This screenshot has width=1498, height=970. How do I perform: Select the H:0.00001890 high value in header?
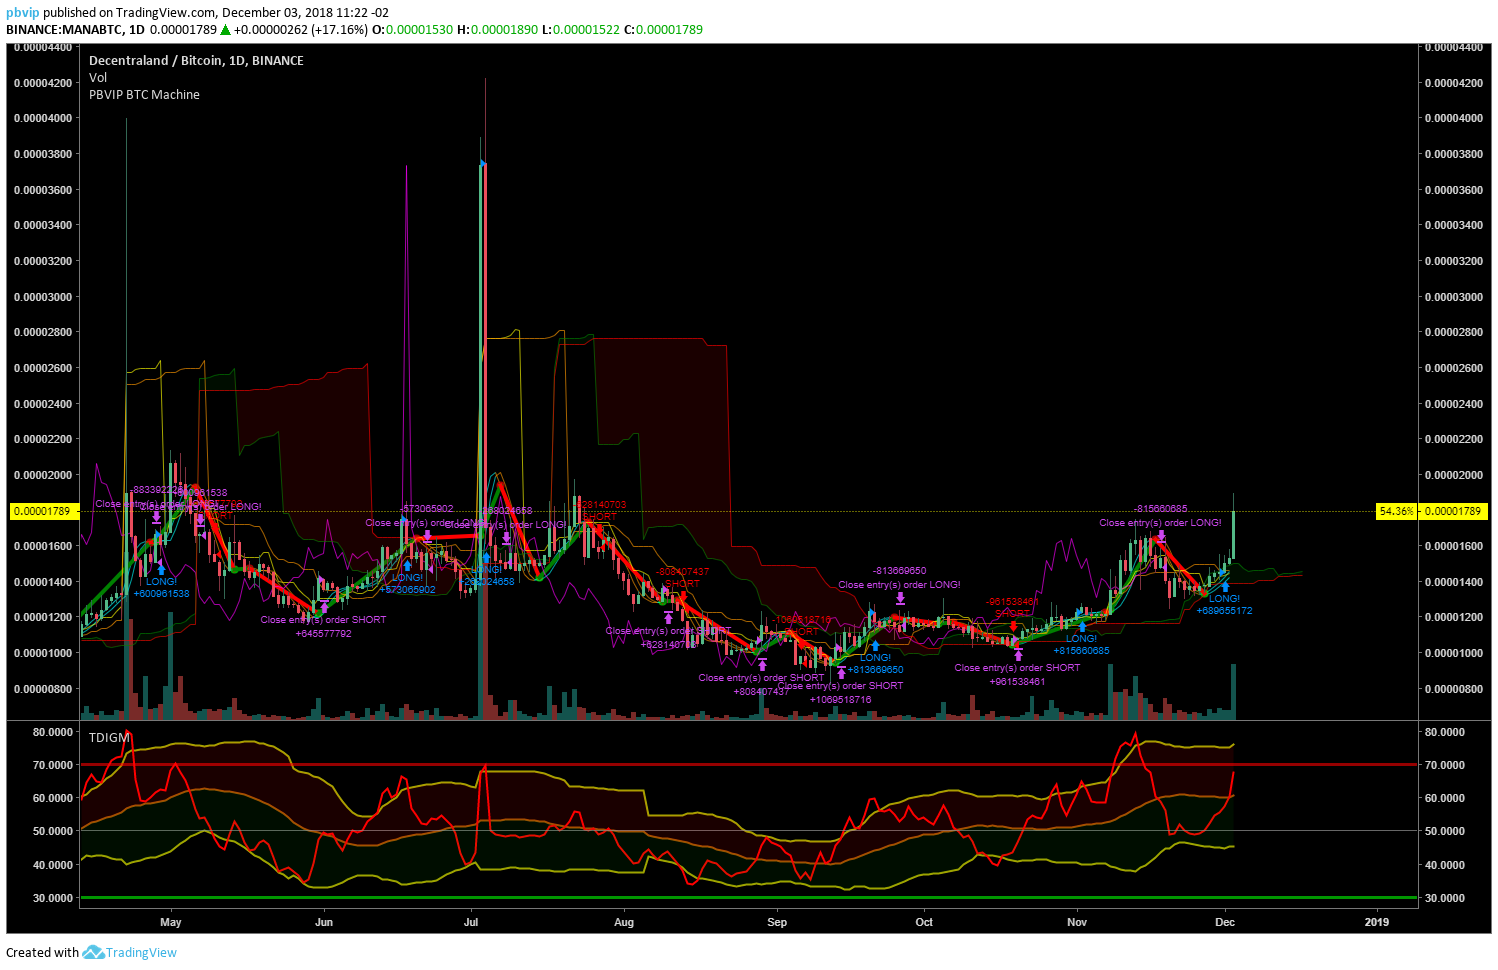[x=497, y=30]
